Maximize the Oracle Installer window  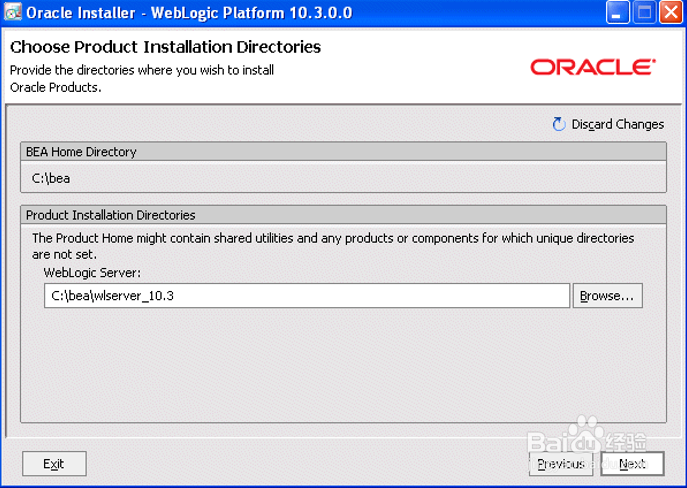[x=645, y=12]
